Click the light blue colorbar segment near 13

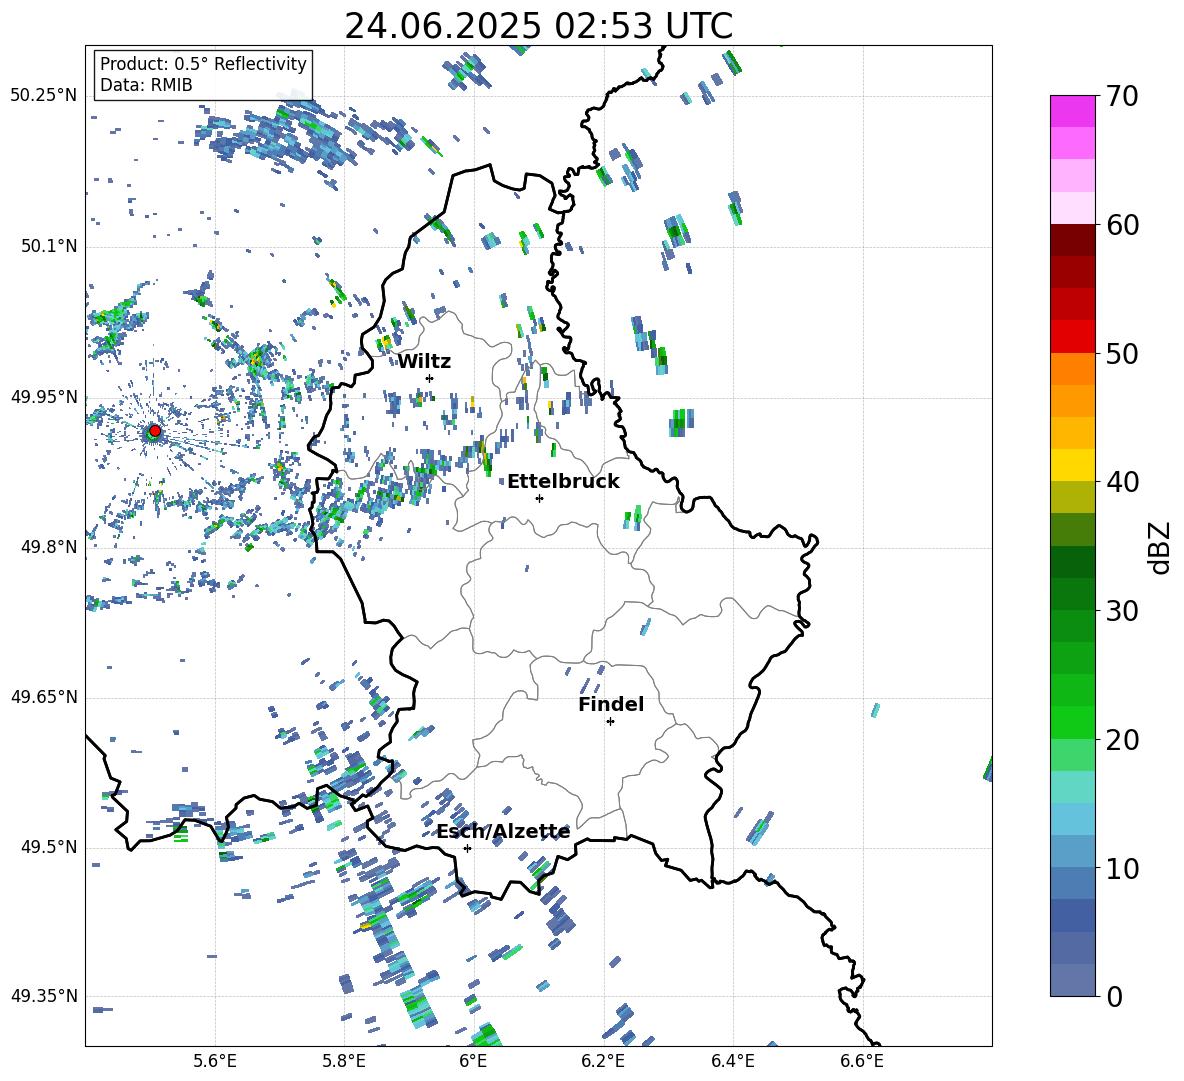click(x=1072, y=819)
